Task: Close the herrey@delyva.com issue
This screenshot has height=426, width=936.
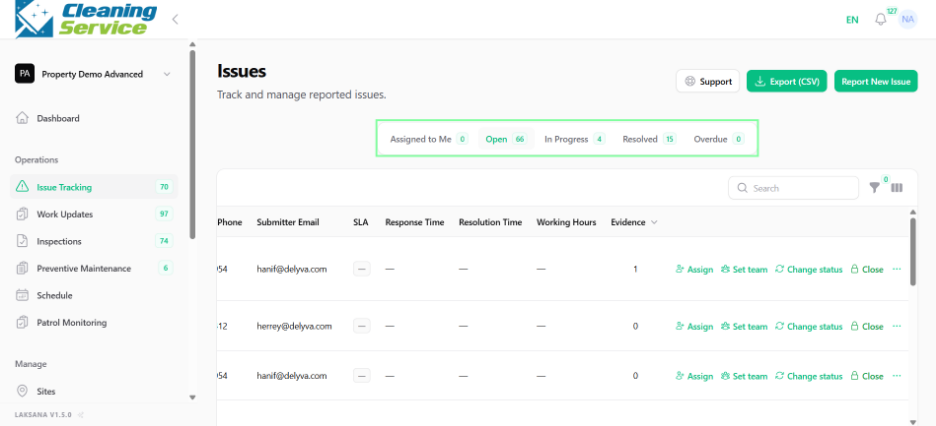Action: (x=867, y=326)
